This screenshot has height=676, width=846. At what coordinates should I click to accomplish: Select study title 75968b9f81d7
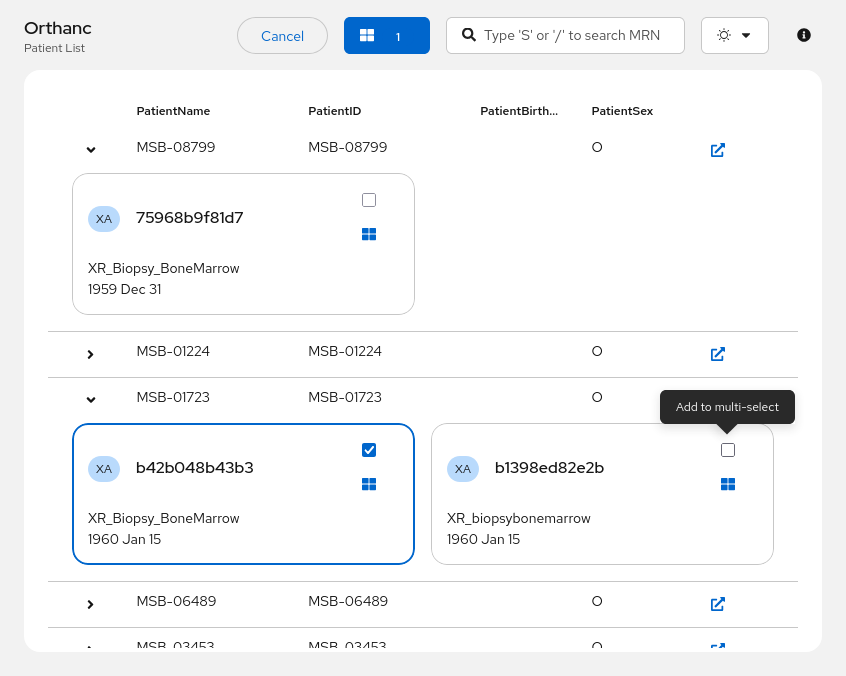[x=189, y=218]
